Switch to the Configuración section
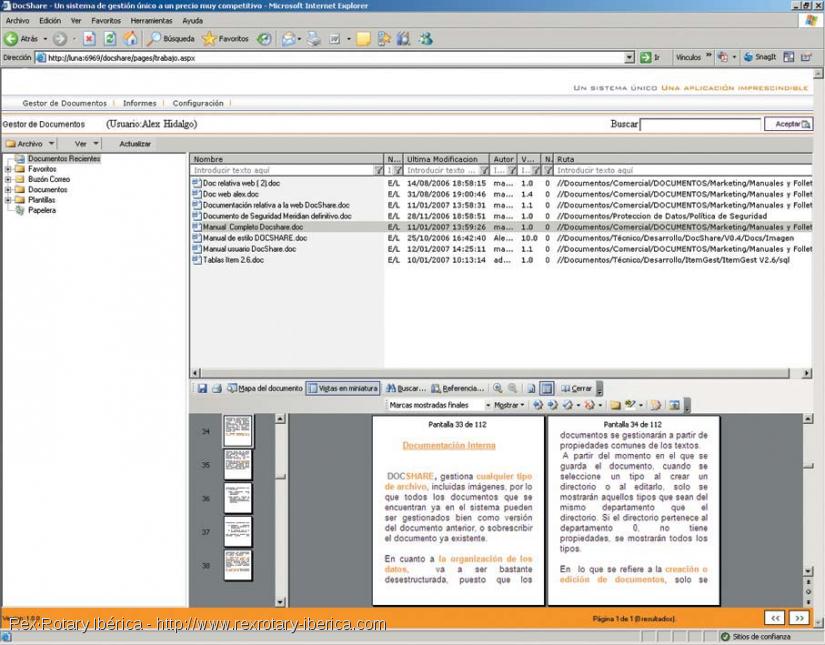 coord(198,104)
